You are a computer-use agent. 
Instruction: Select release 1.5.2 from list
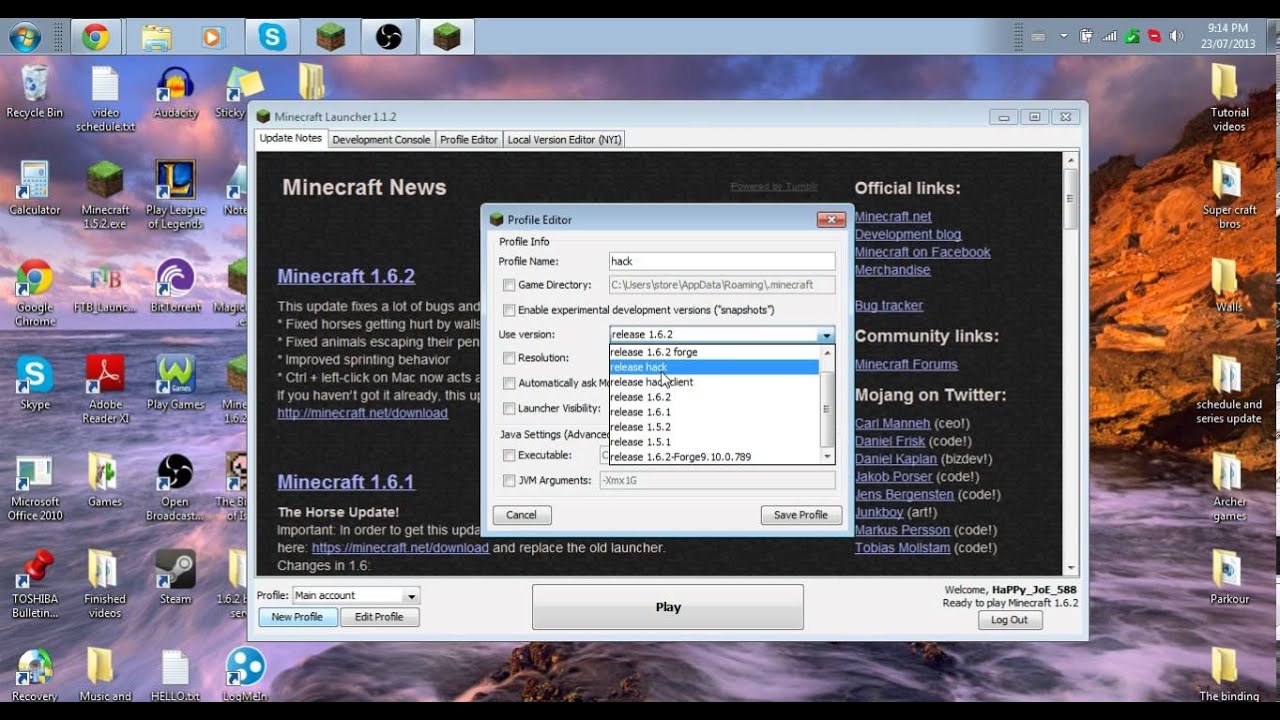click(x=714, y=427)
